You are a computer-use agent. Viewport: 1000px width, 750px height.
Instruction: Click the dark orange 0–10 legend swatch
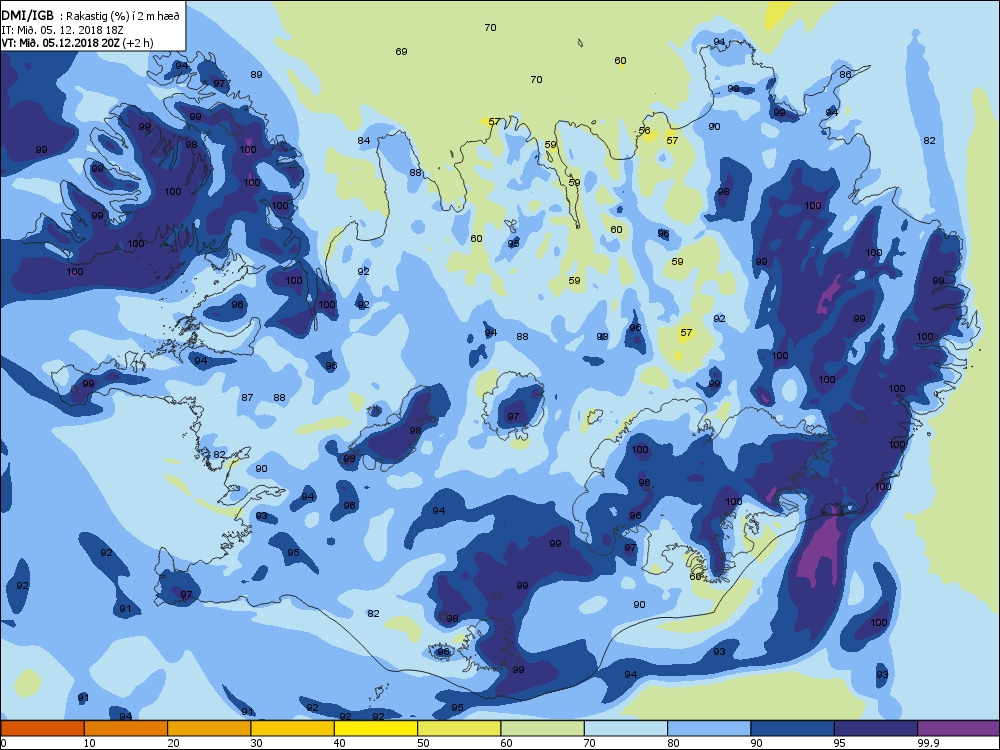pyautogui.click(x=42, y=728)
